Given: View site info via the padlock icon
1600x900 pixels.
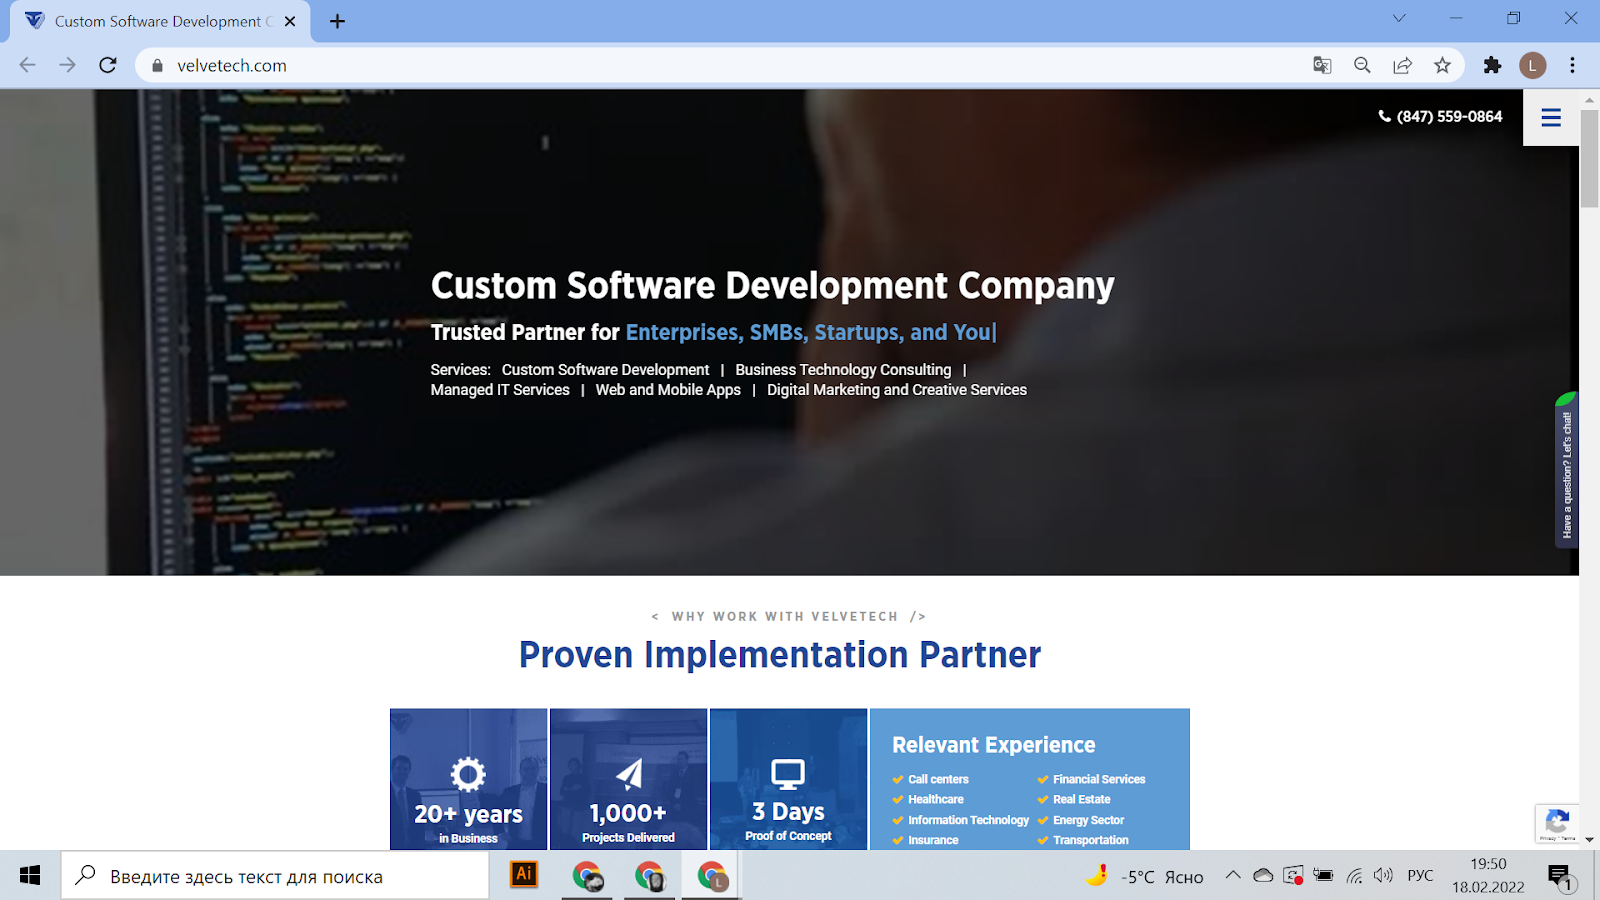Looking at the screenshot, I should [157, 65].
